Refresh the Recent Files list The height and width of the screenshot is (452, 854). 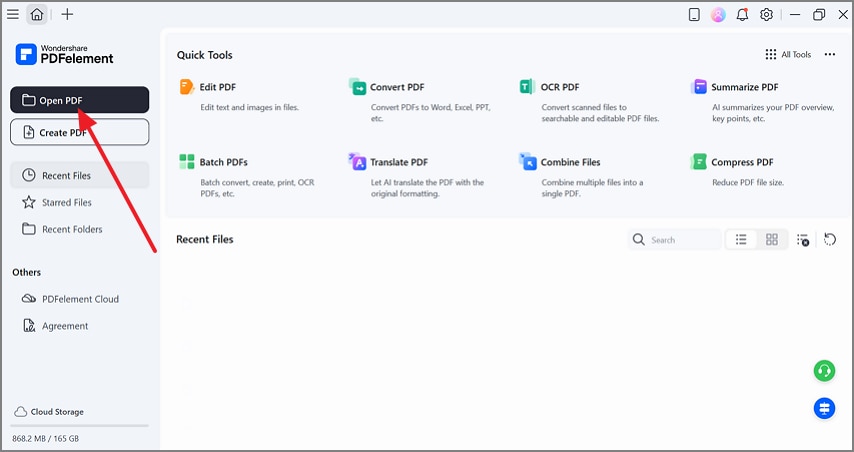tap(829, 240)
